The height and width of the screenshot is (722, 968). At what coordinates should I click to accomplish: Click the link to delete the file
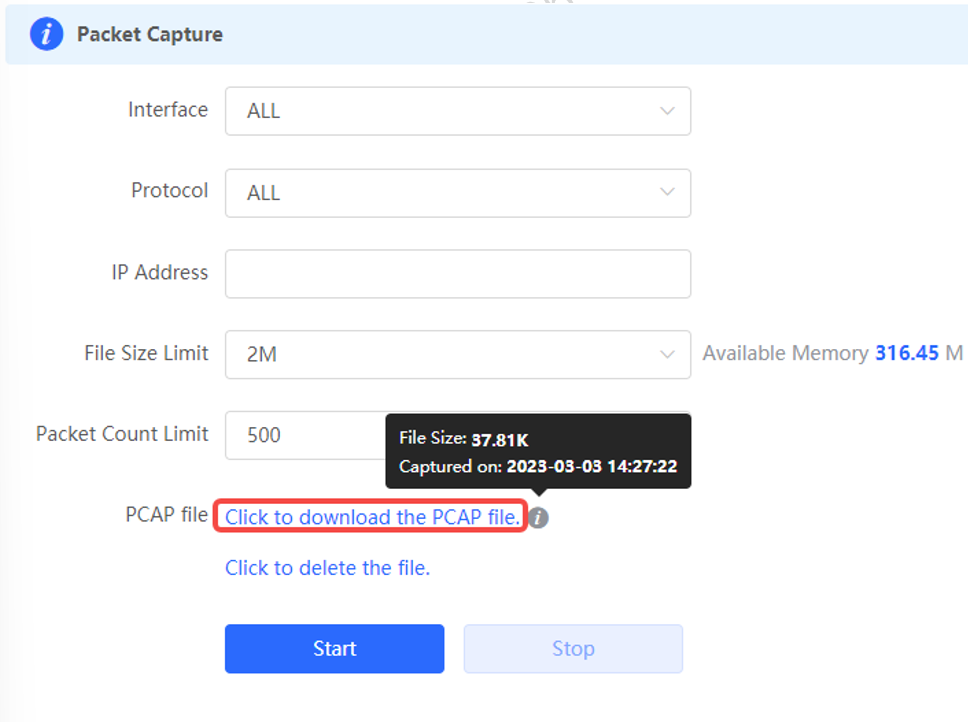click(x=327, y=568)
